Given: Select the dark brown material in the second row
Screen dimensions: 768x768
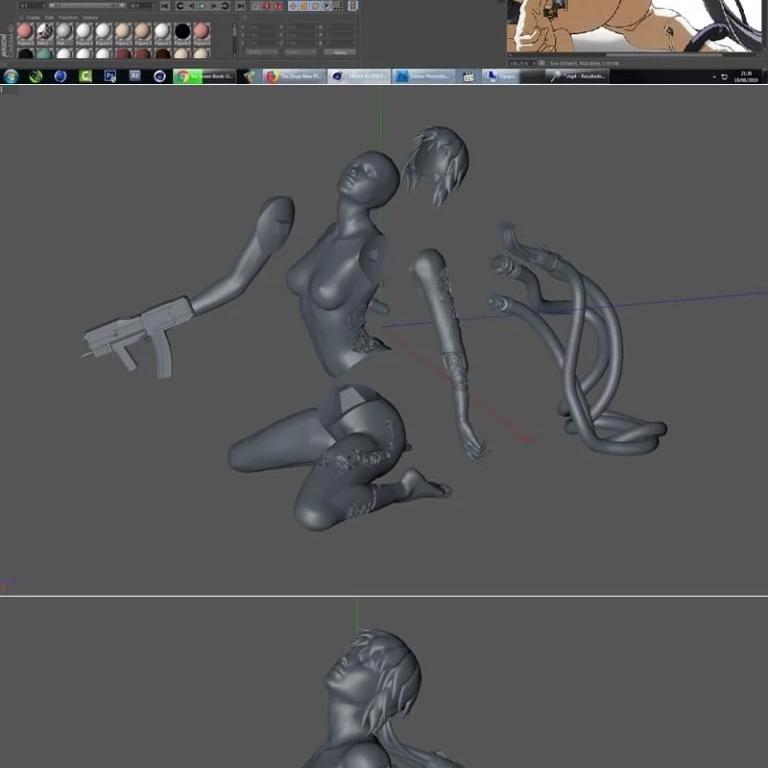Looking at the screenshot, I should coord(163,53).
